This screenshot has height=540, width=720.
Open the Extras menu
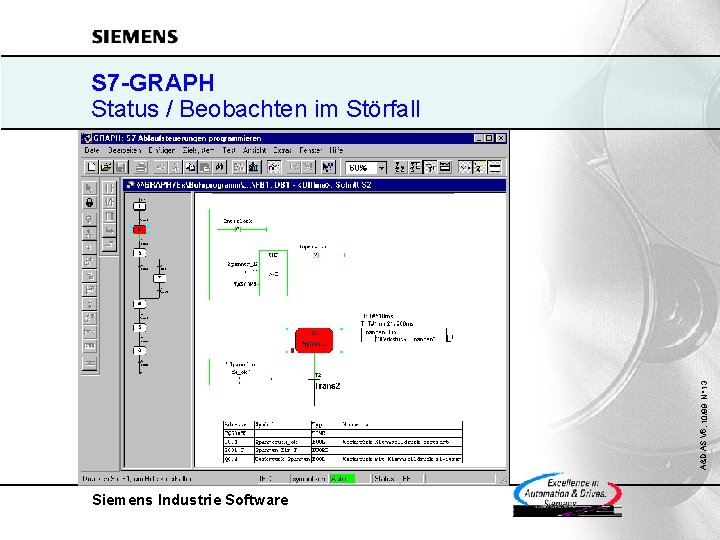[x=282, y=150]
